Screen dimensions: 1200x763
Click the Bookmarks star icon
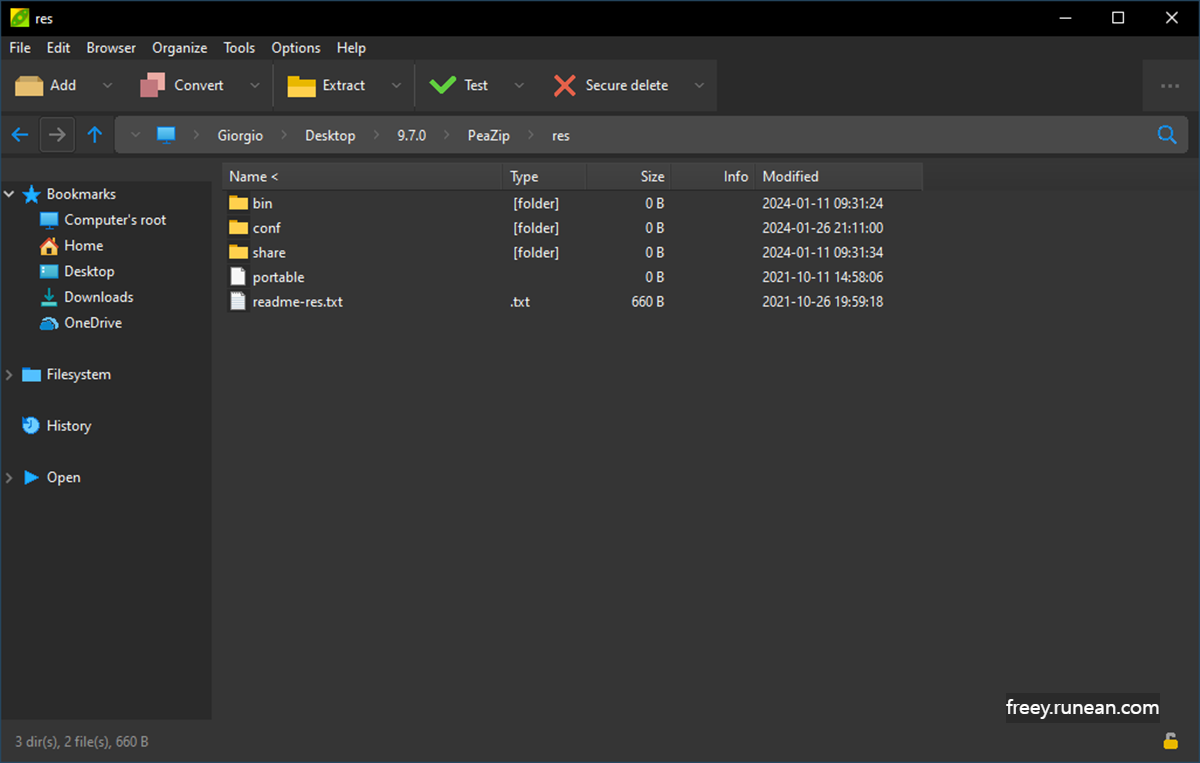pyautogui.click(x=31, y=194)
